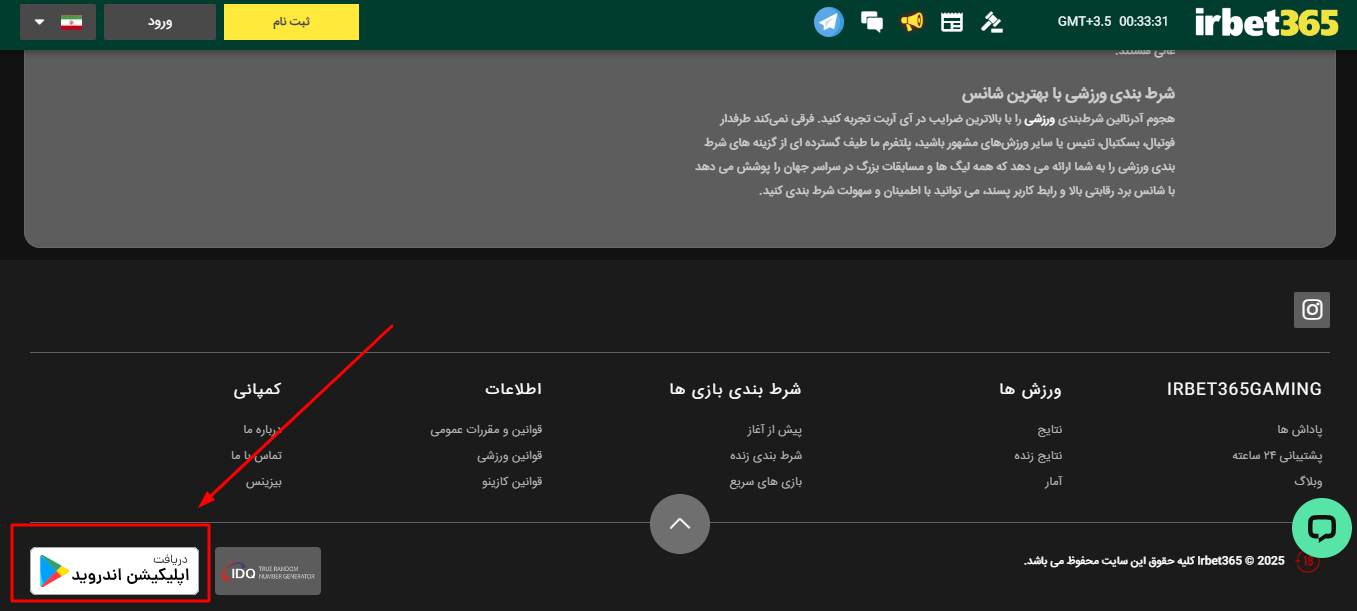Viewport: 1357px width, 611px height.
Task: Open the قوانین کازینو footer link
Action: [x=512, y=482]
